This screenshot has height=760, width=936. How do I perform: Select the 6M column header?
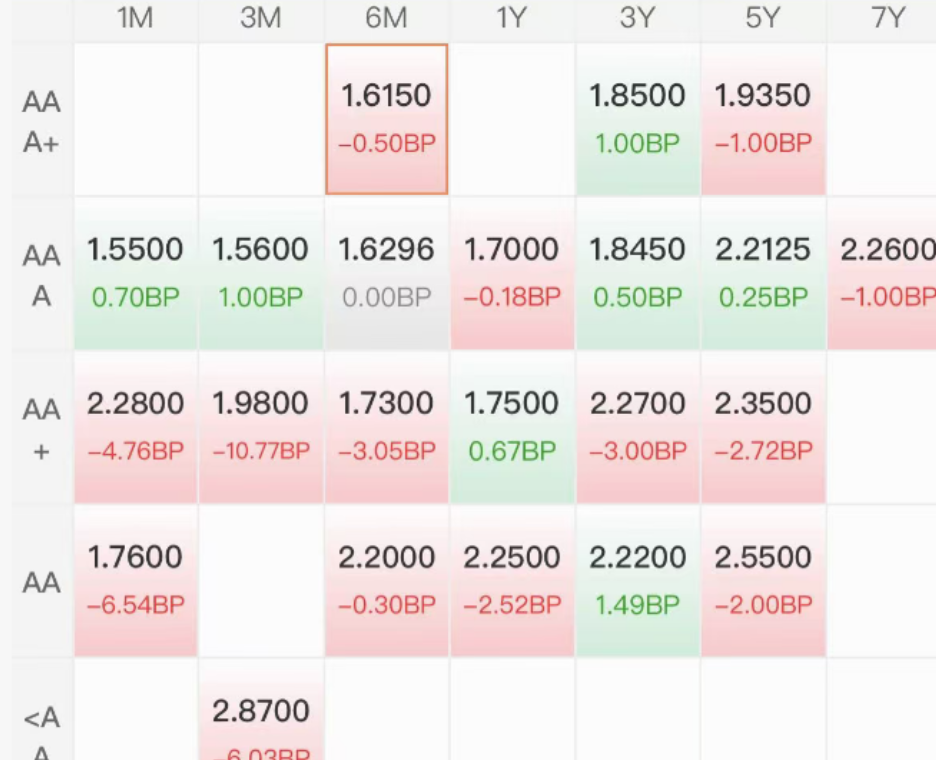click(x=387, y=18)
